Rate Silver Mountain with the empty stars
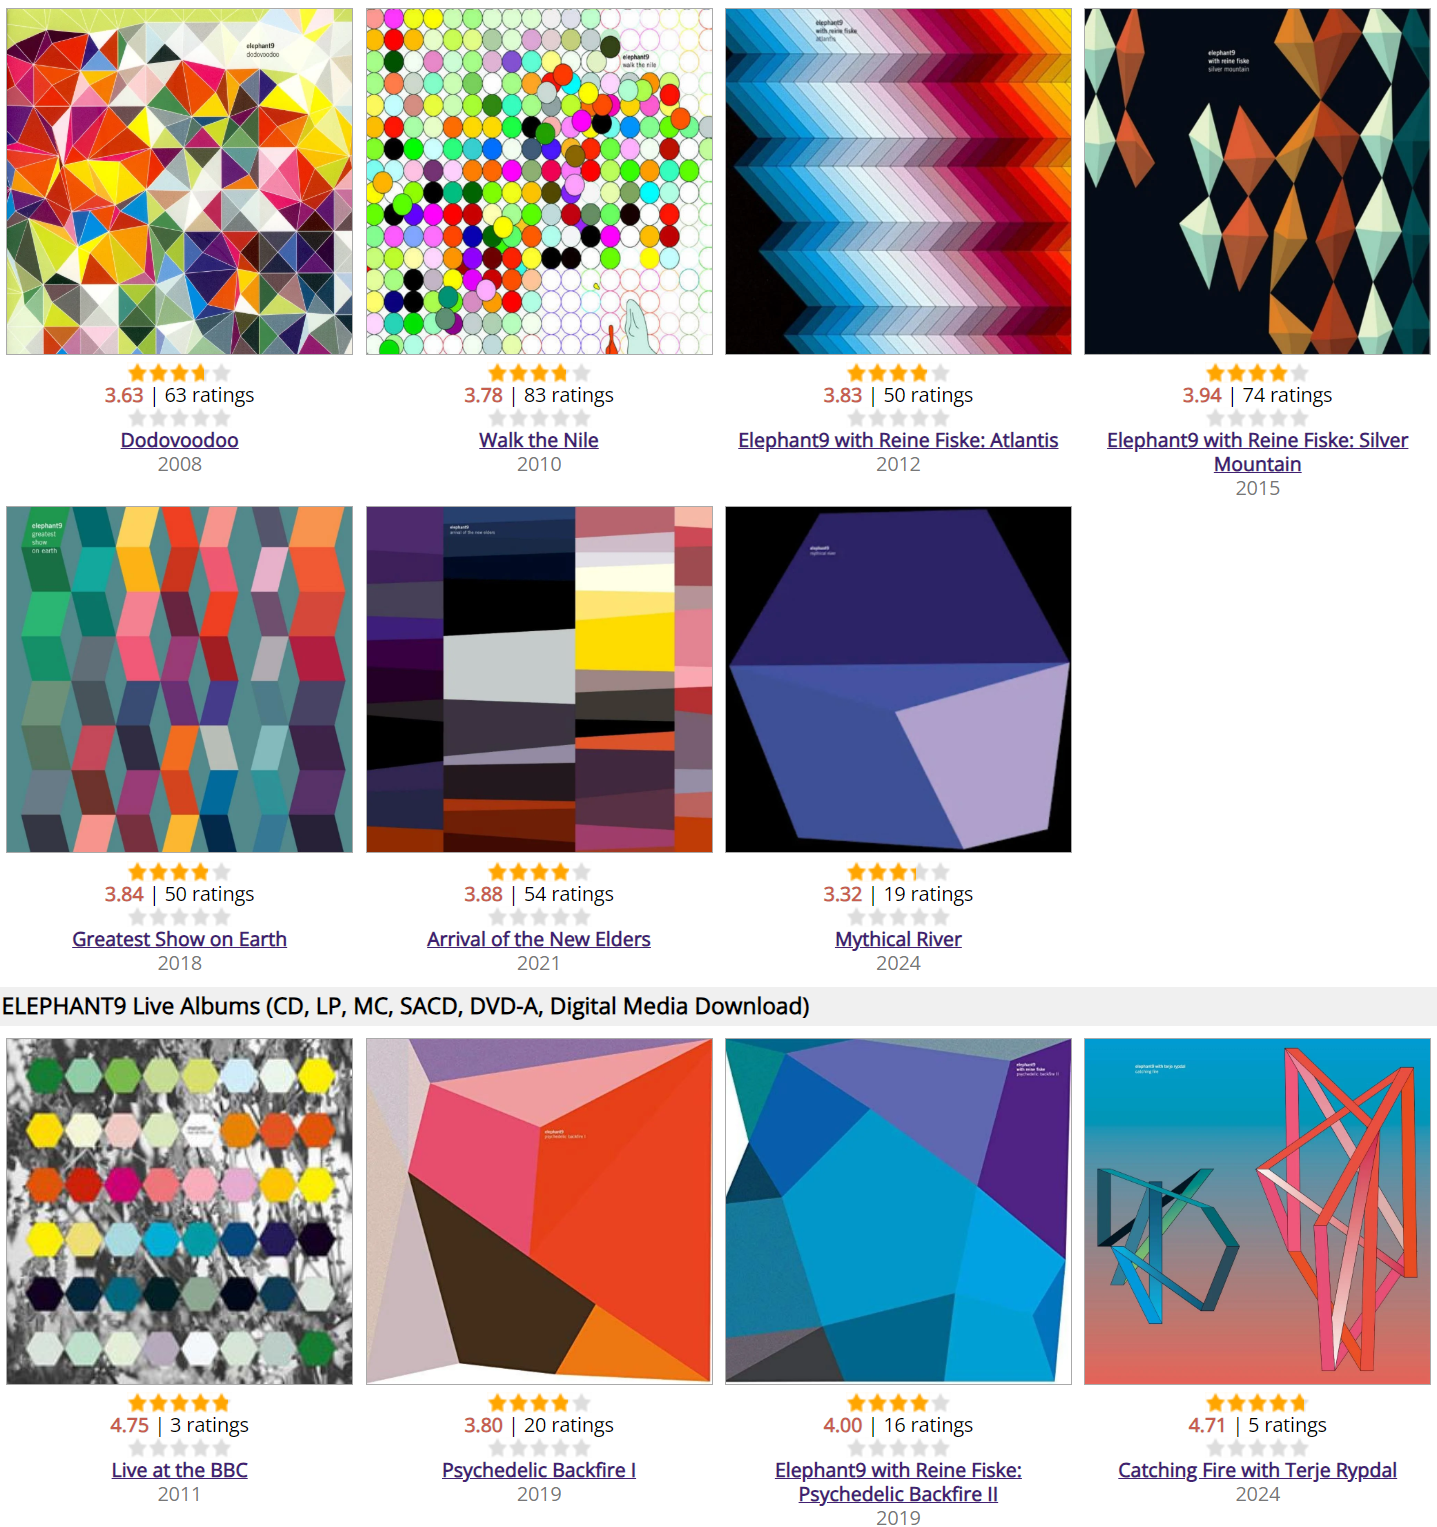This screenshot has height=1527, width=1437. (1257, 418)
